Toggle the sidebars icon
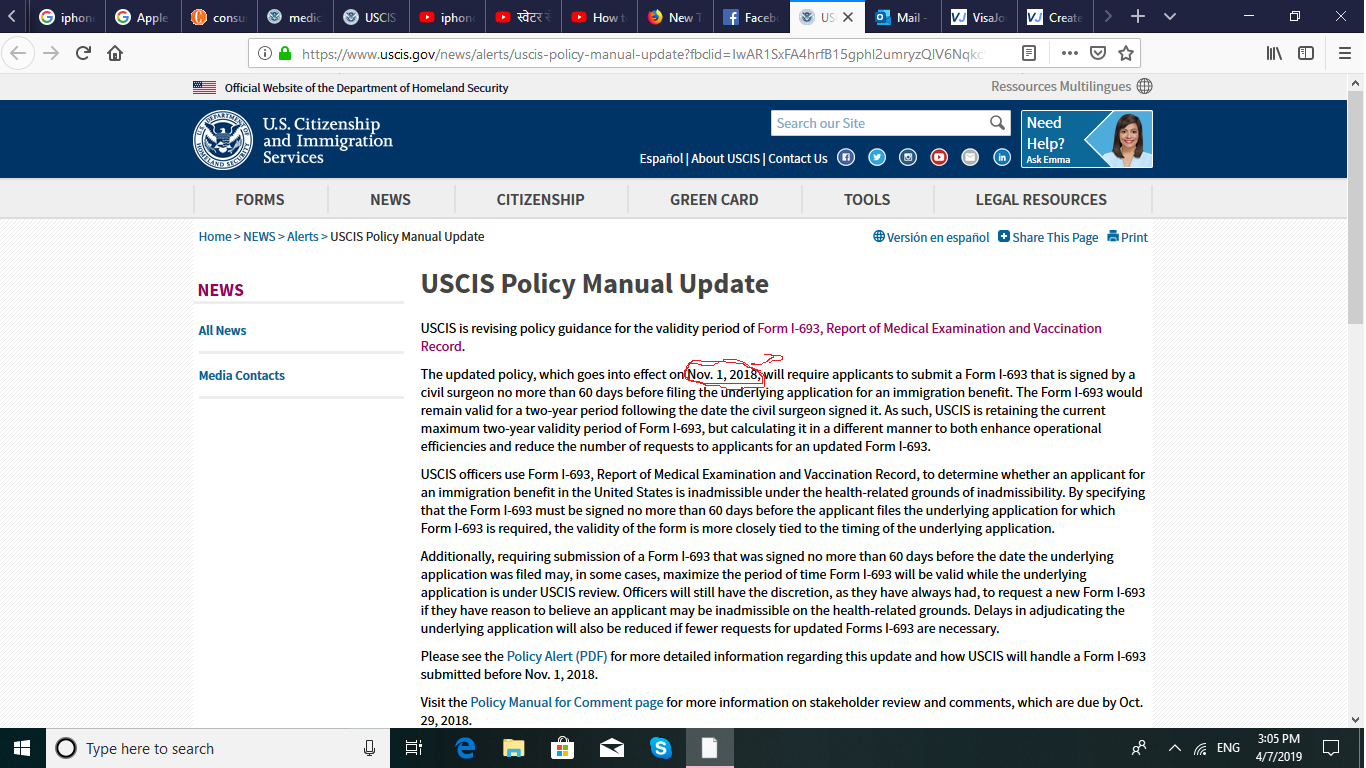 (x=1306, y=53)
